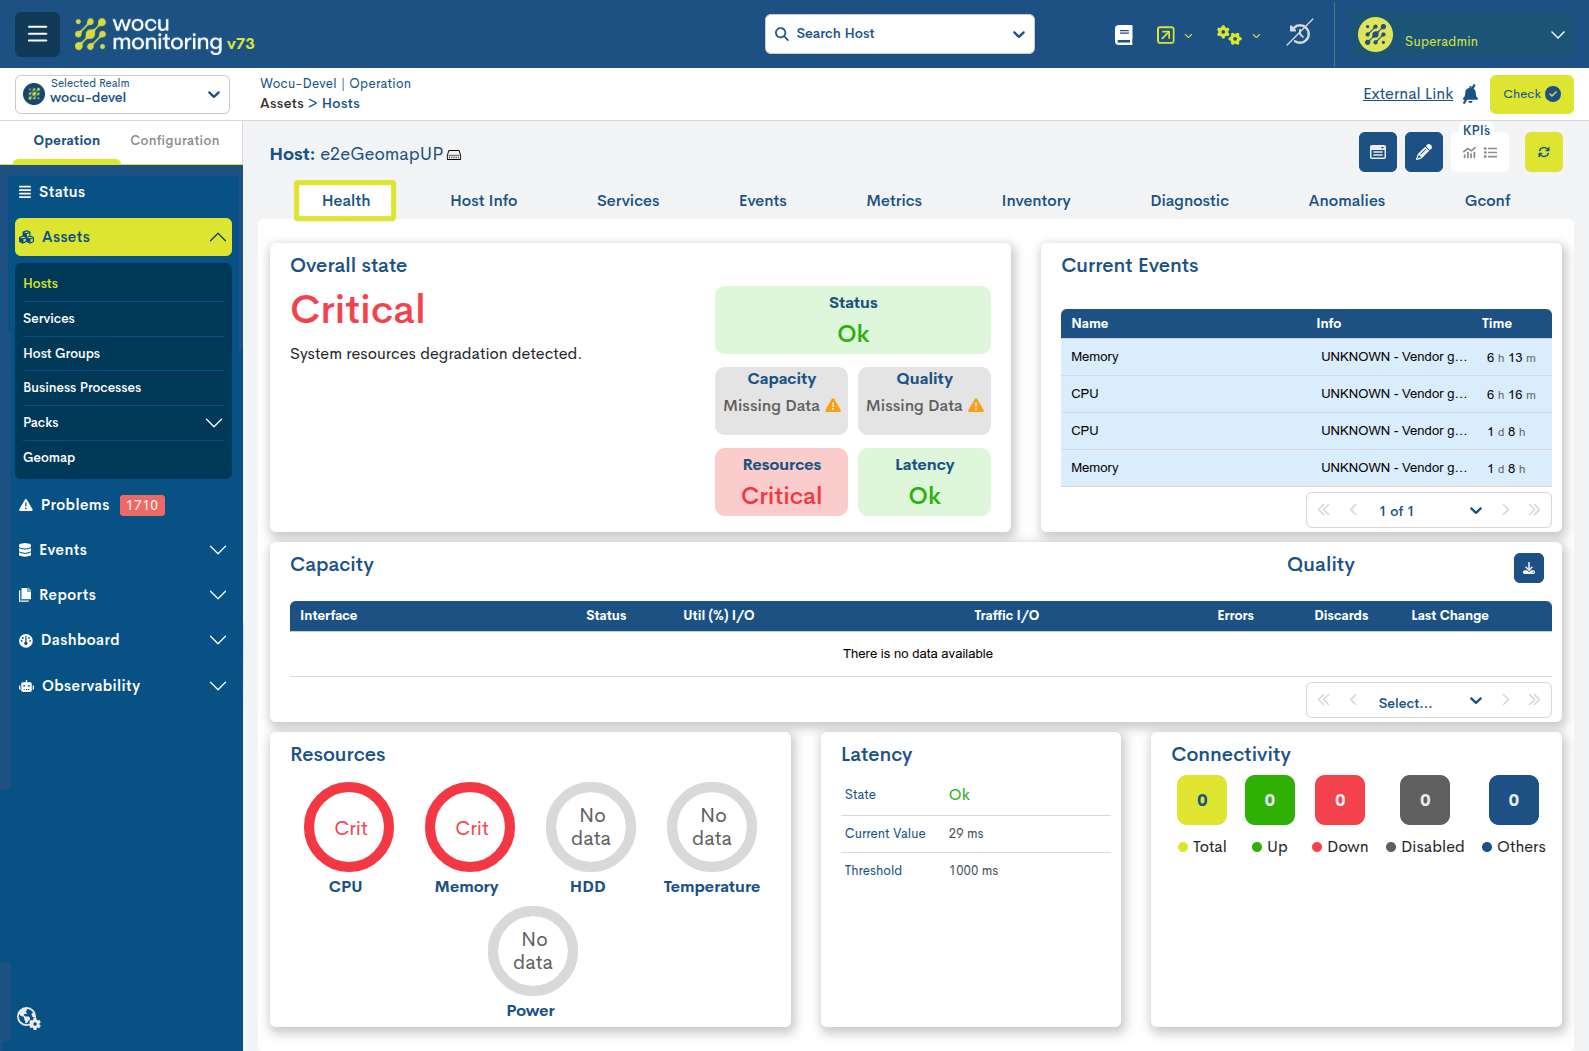Screen dimensions: 1589x1051
Task: Switch KPIs to chart view
Action: point(1469,153)
